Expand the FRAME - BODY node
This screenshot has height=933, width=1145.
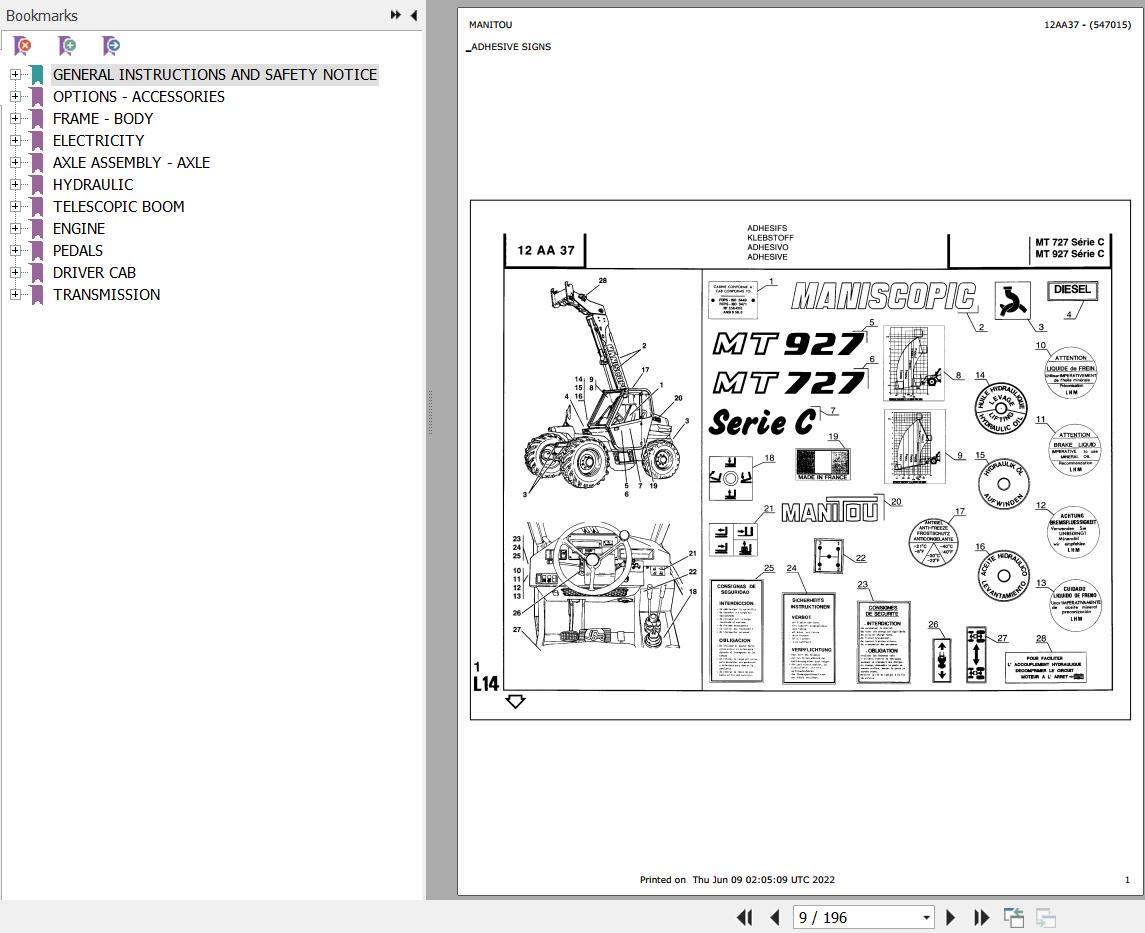click(x=15, y=118)
